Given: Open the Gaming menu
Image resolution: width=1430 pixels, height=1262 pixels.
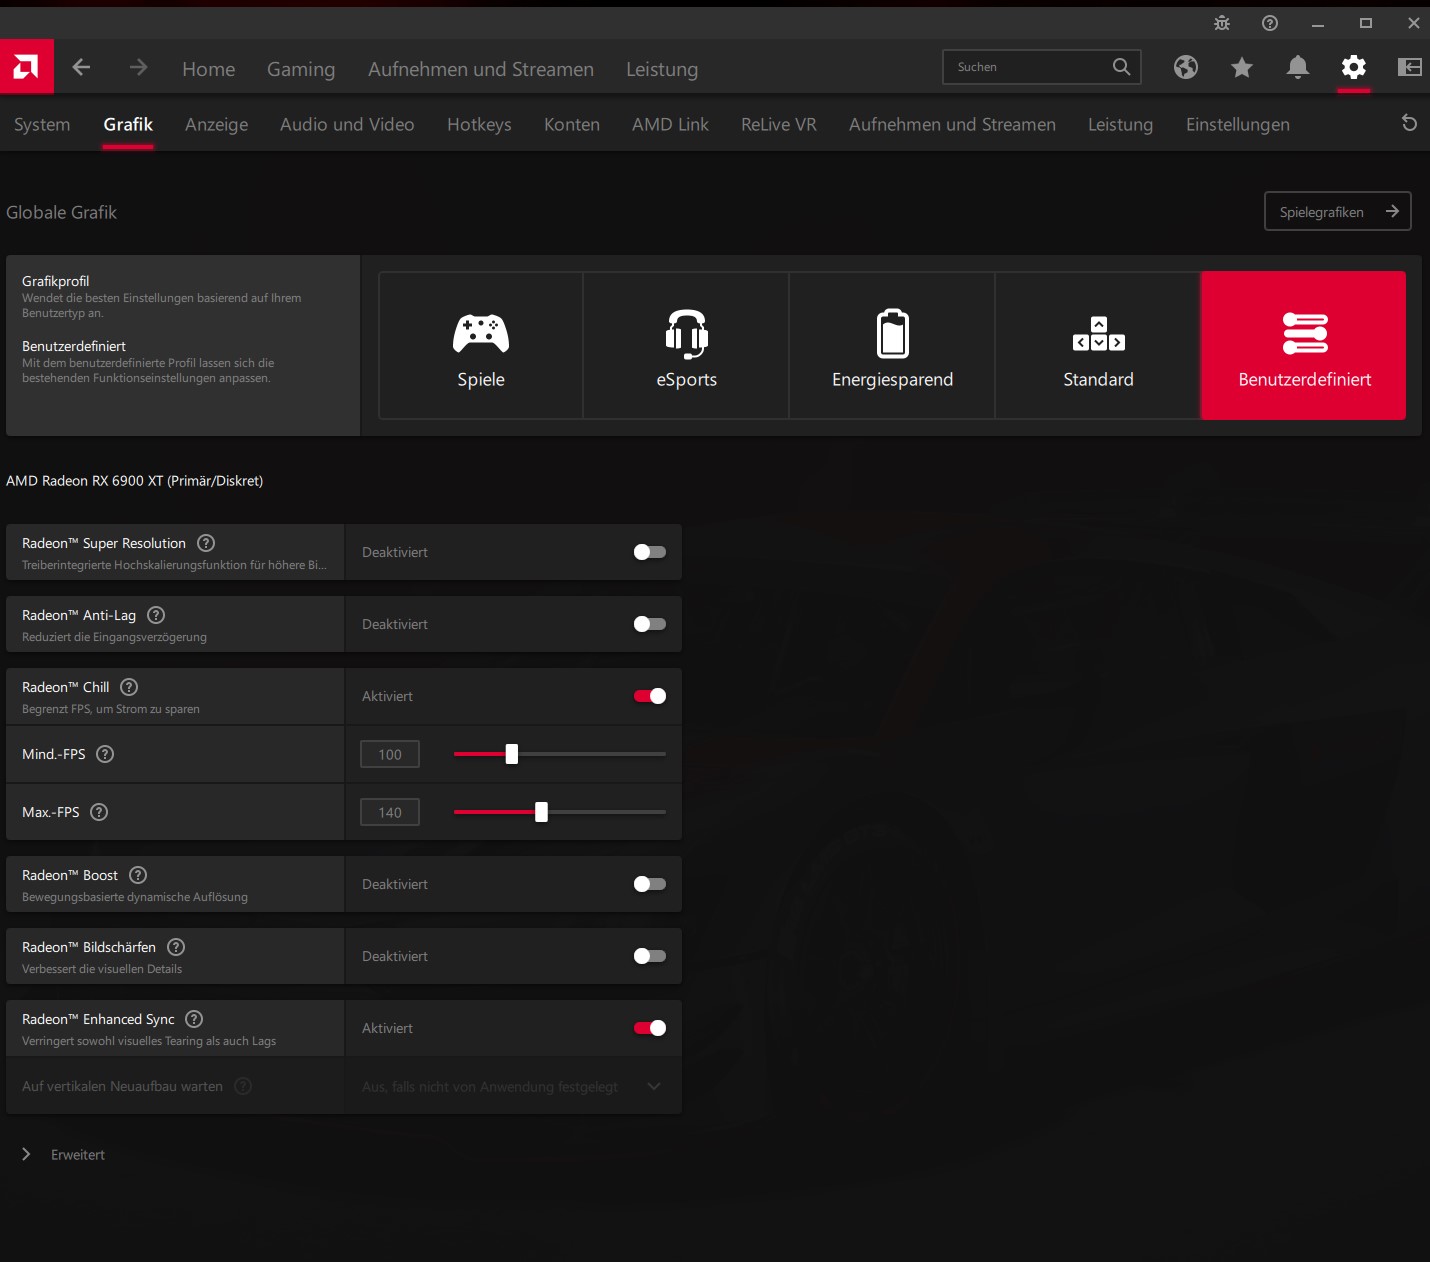Looking at the screenshot, I should [x=301, y=69].
